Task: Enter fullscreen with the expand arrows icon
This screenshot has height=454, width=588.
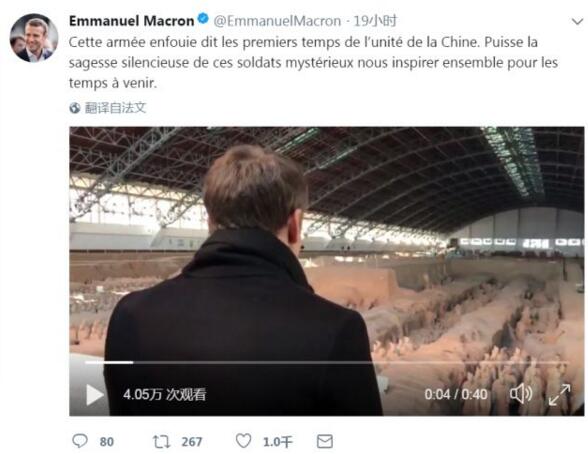Action: [x=560, y=394]
